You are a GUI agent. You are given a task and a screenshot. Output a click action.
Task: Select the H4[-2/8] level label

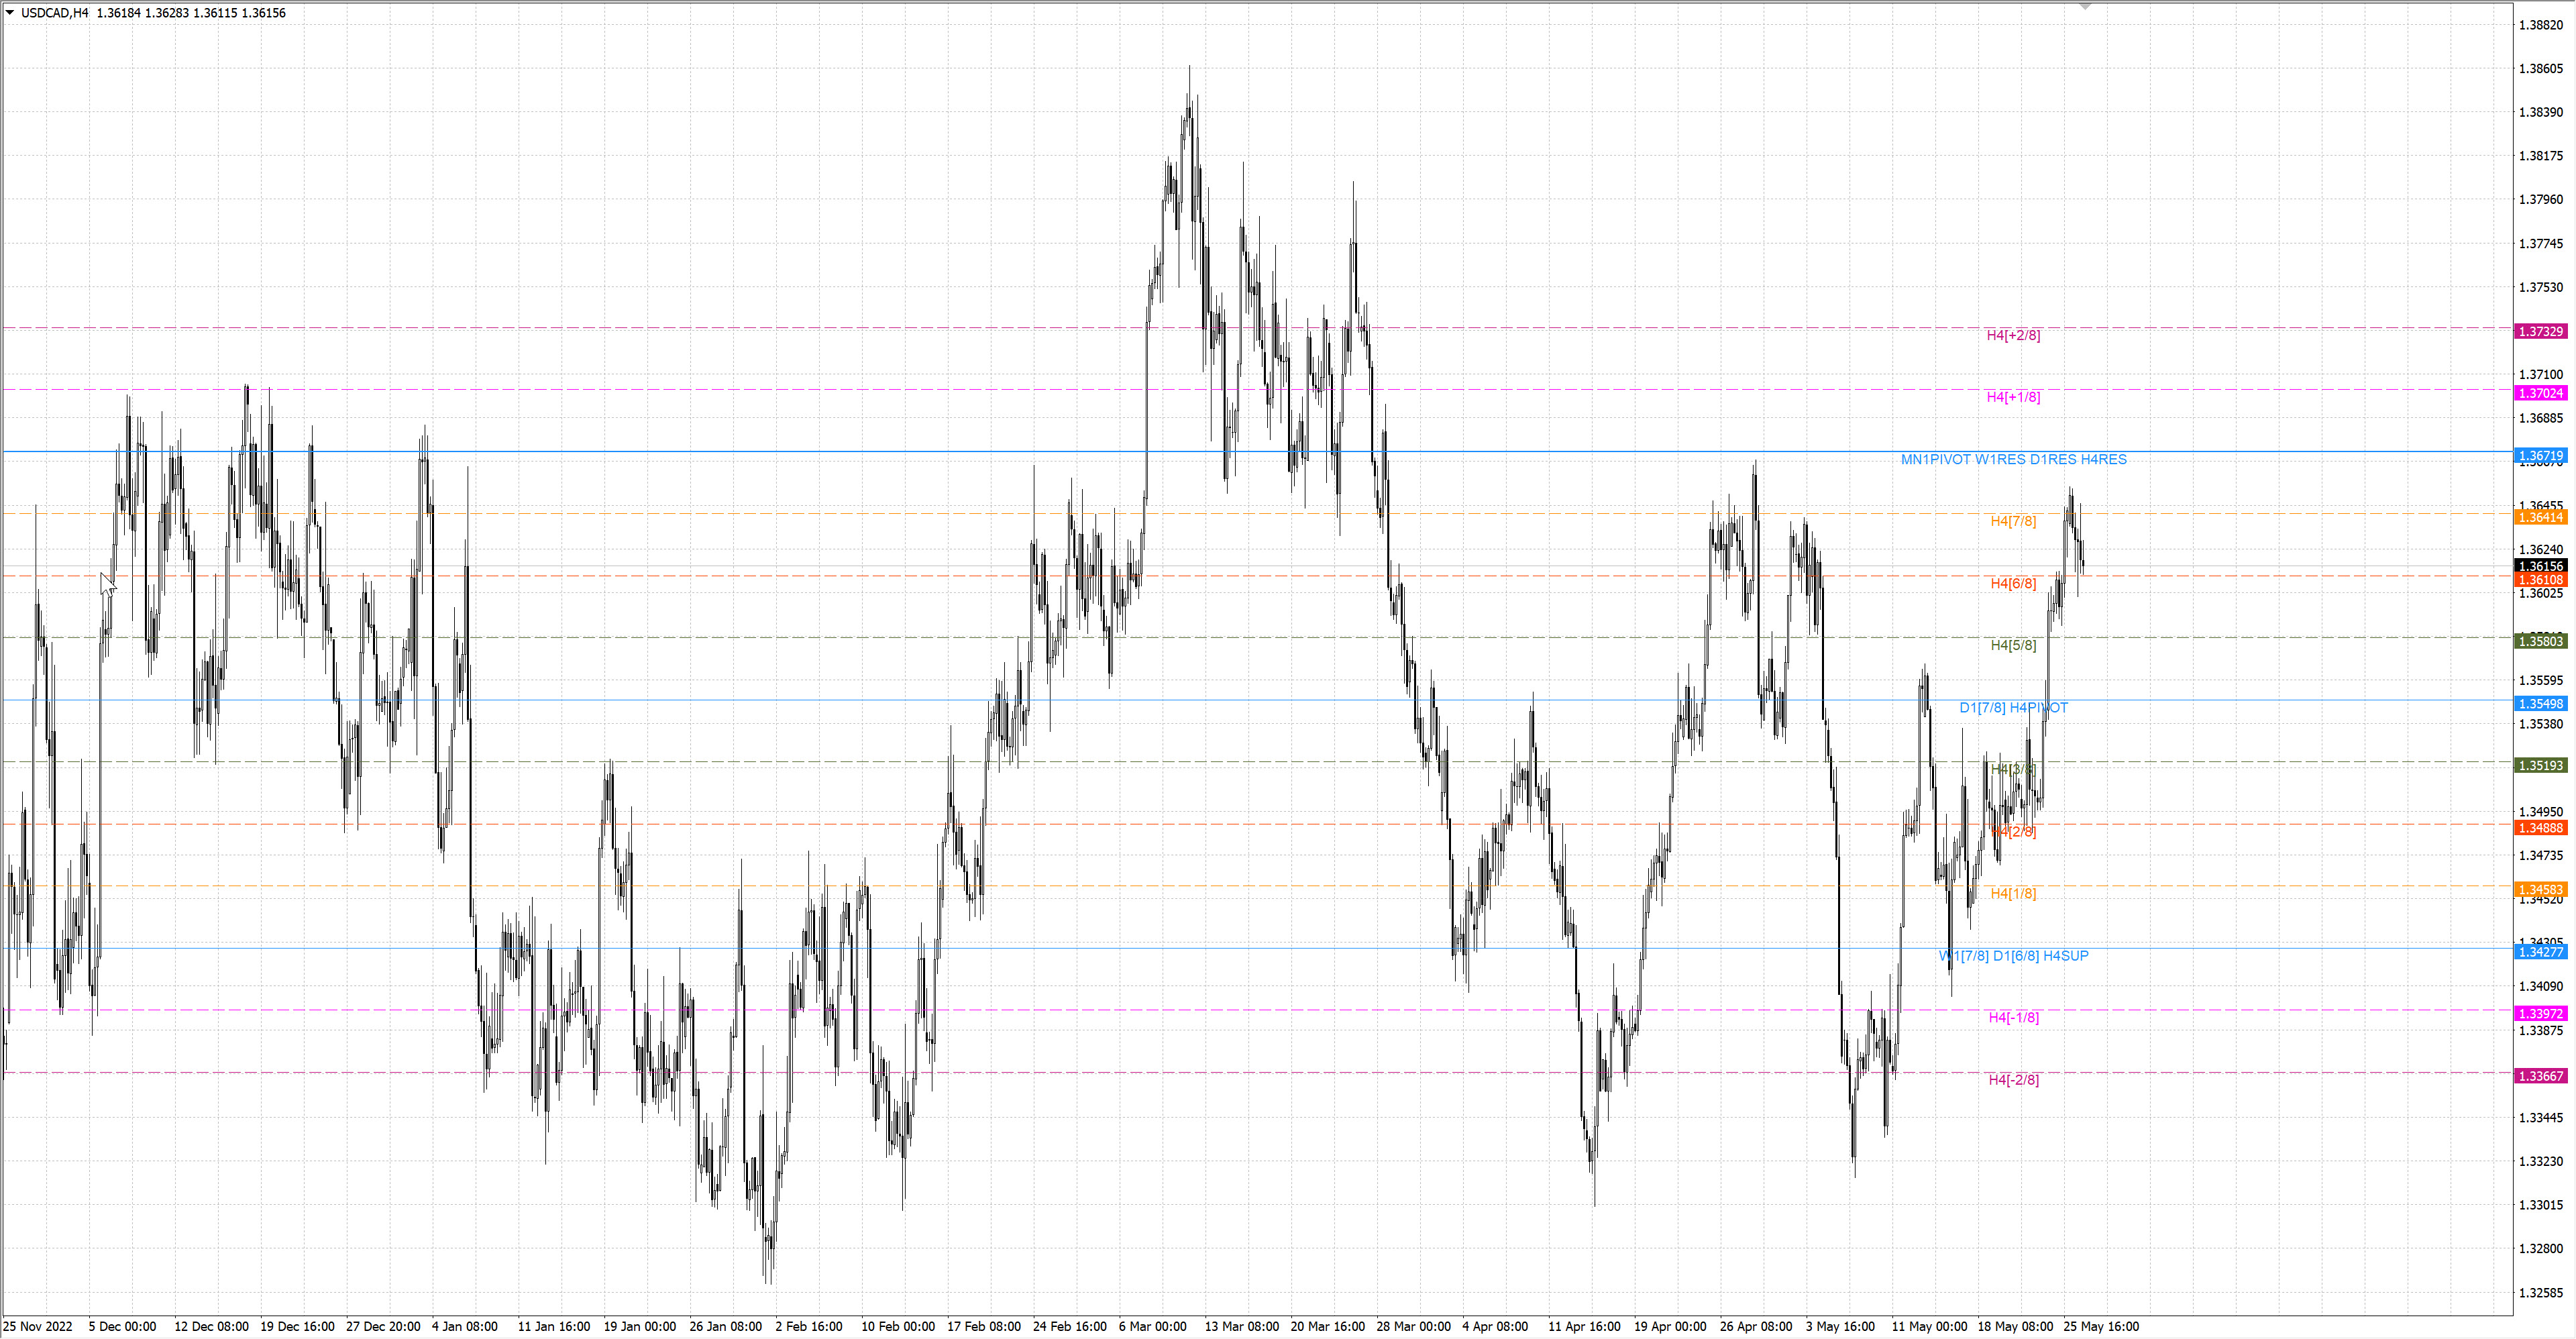(x=2013, y=1079)
